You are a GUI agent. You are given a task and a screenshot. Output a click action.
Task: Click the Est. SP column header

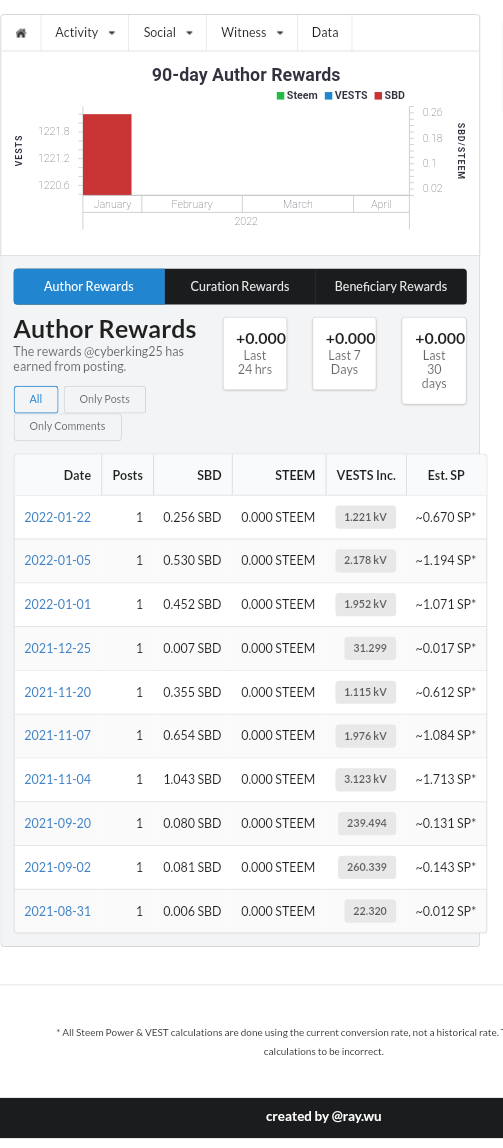click(447, 475)
